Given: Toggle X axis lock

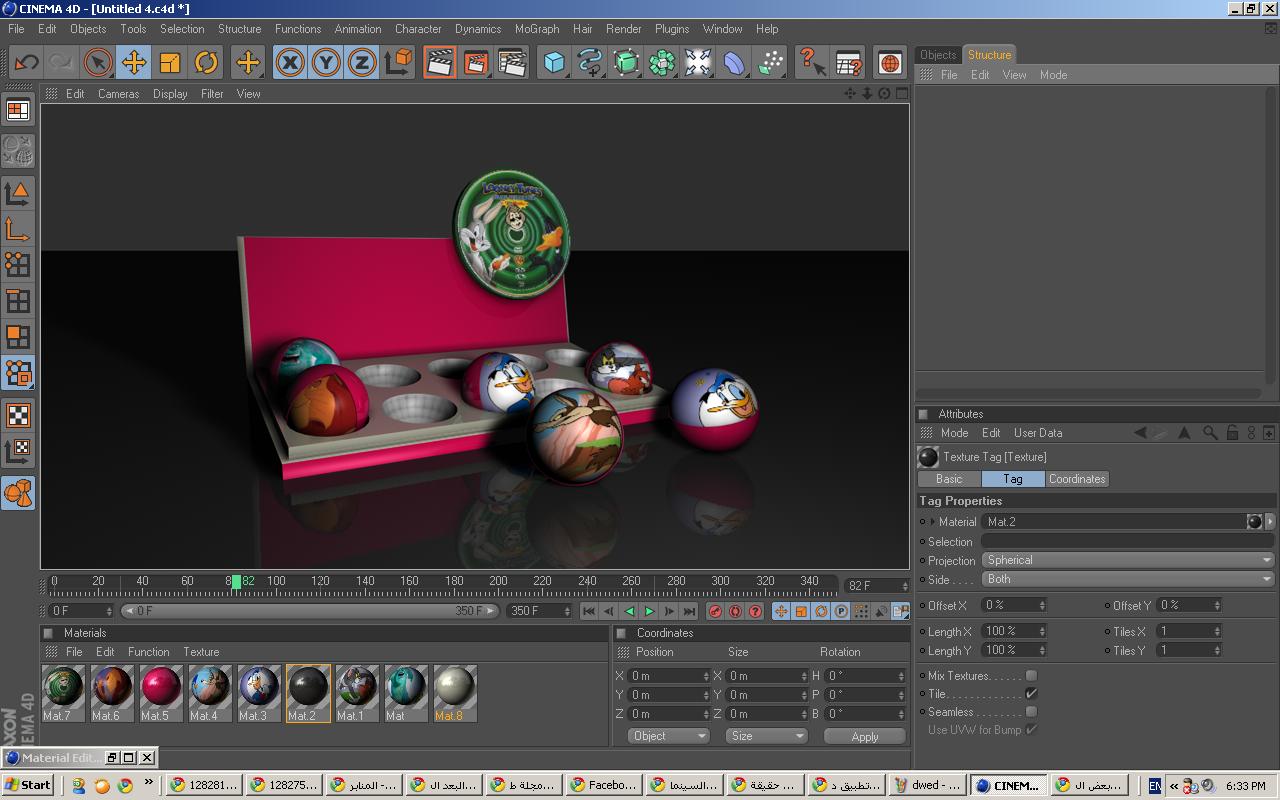Looking at the screenshot, I should [290, 63].
